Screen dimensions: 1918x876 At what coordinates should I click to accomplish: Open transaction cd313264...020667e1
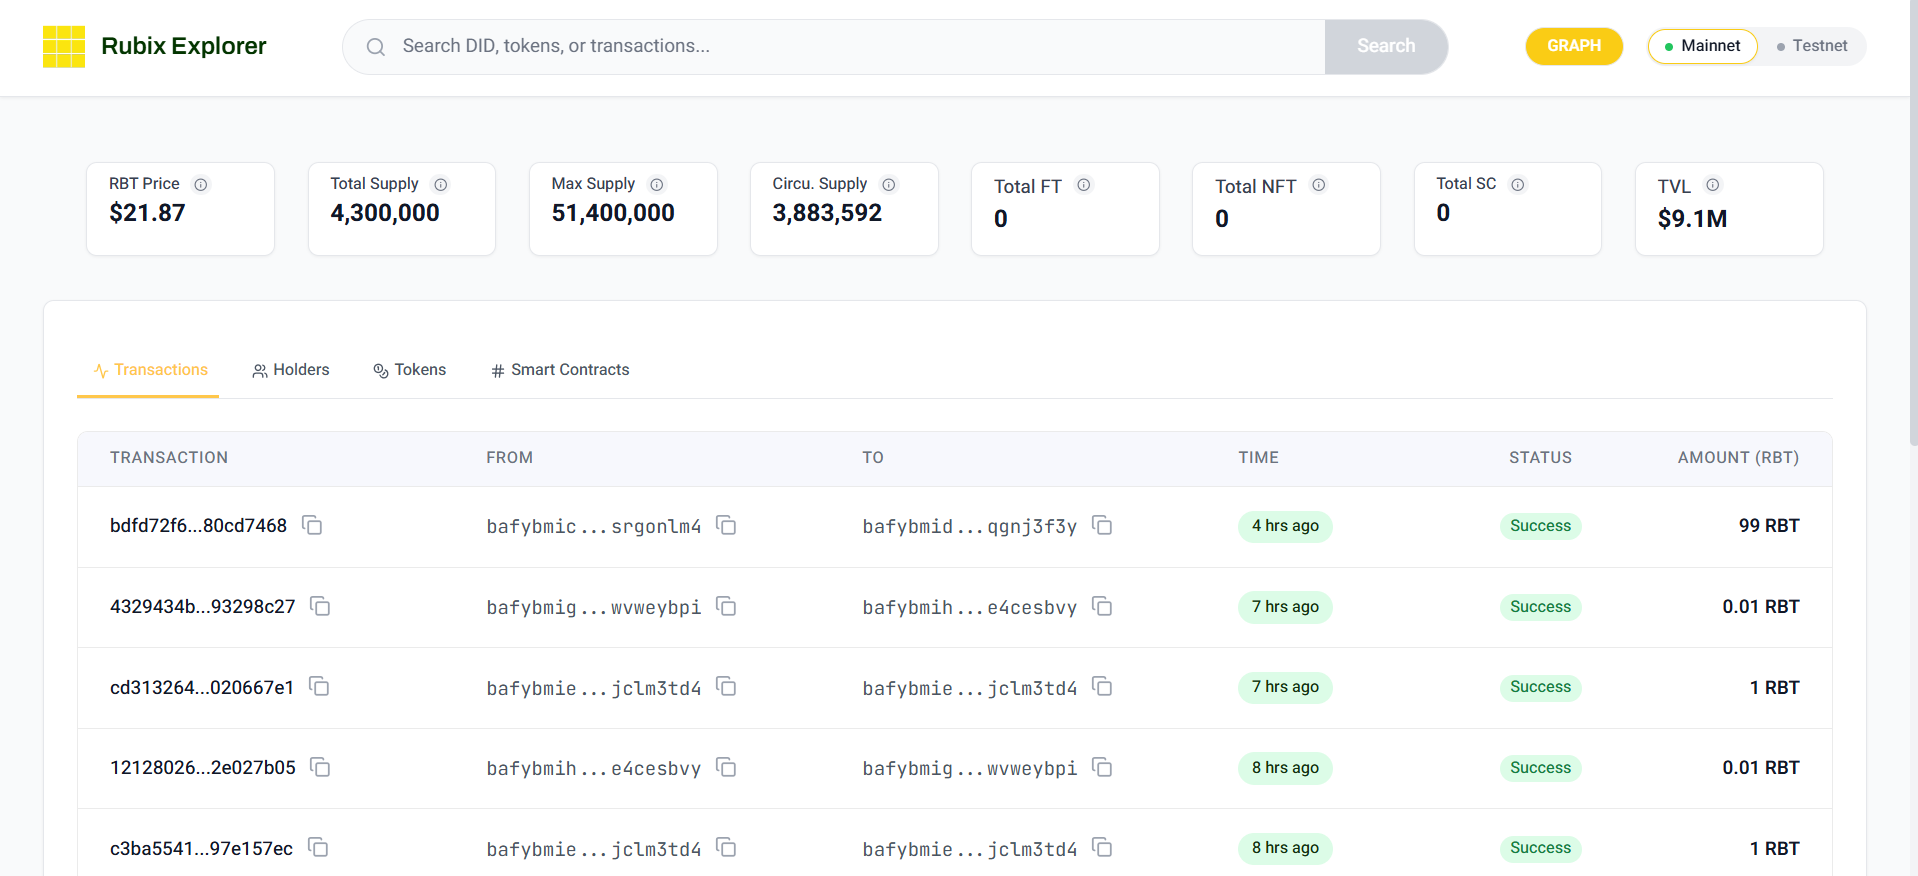(202, 687)
